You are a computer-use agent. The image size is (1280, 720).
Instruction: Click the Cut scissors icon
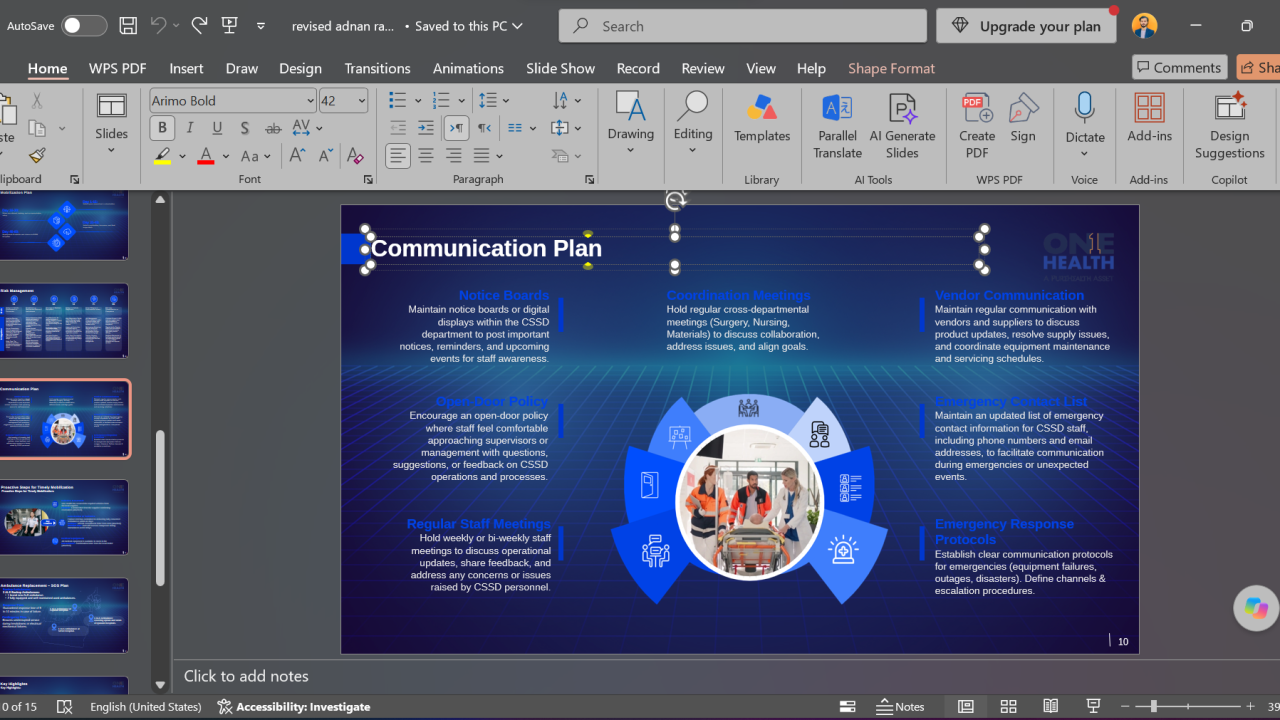tap(37, 101)
